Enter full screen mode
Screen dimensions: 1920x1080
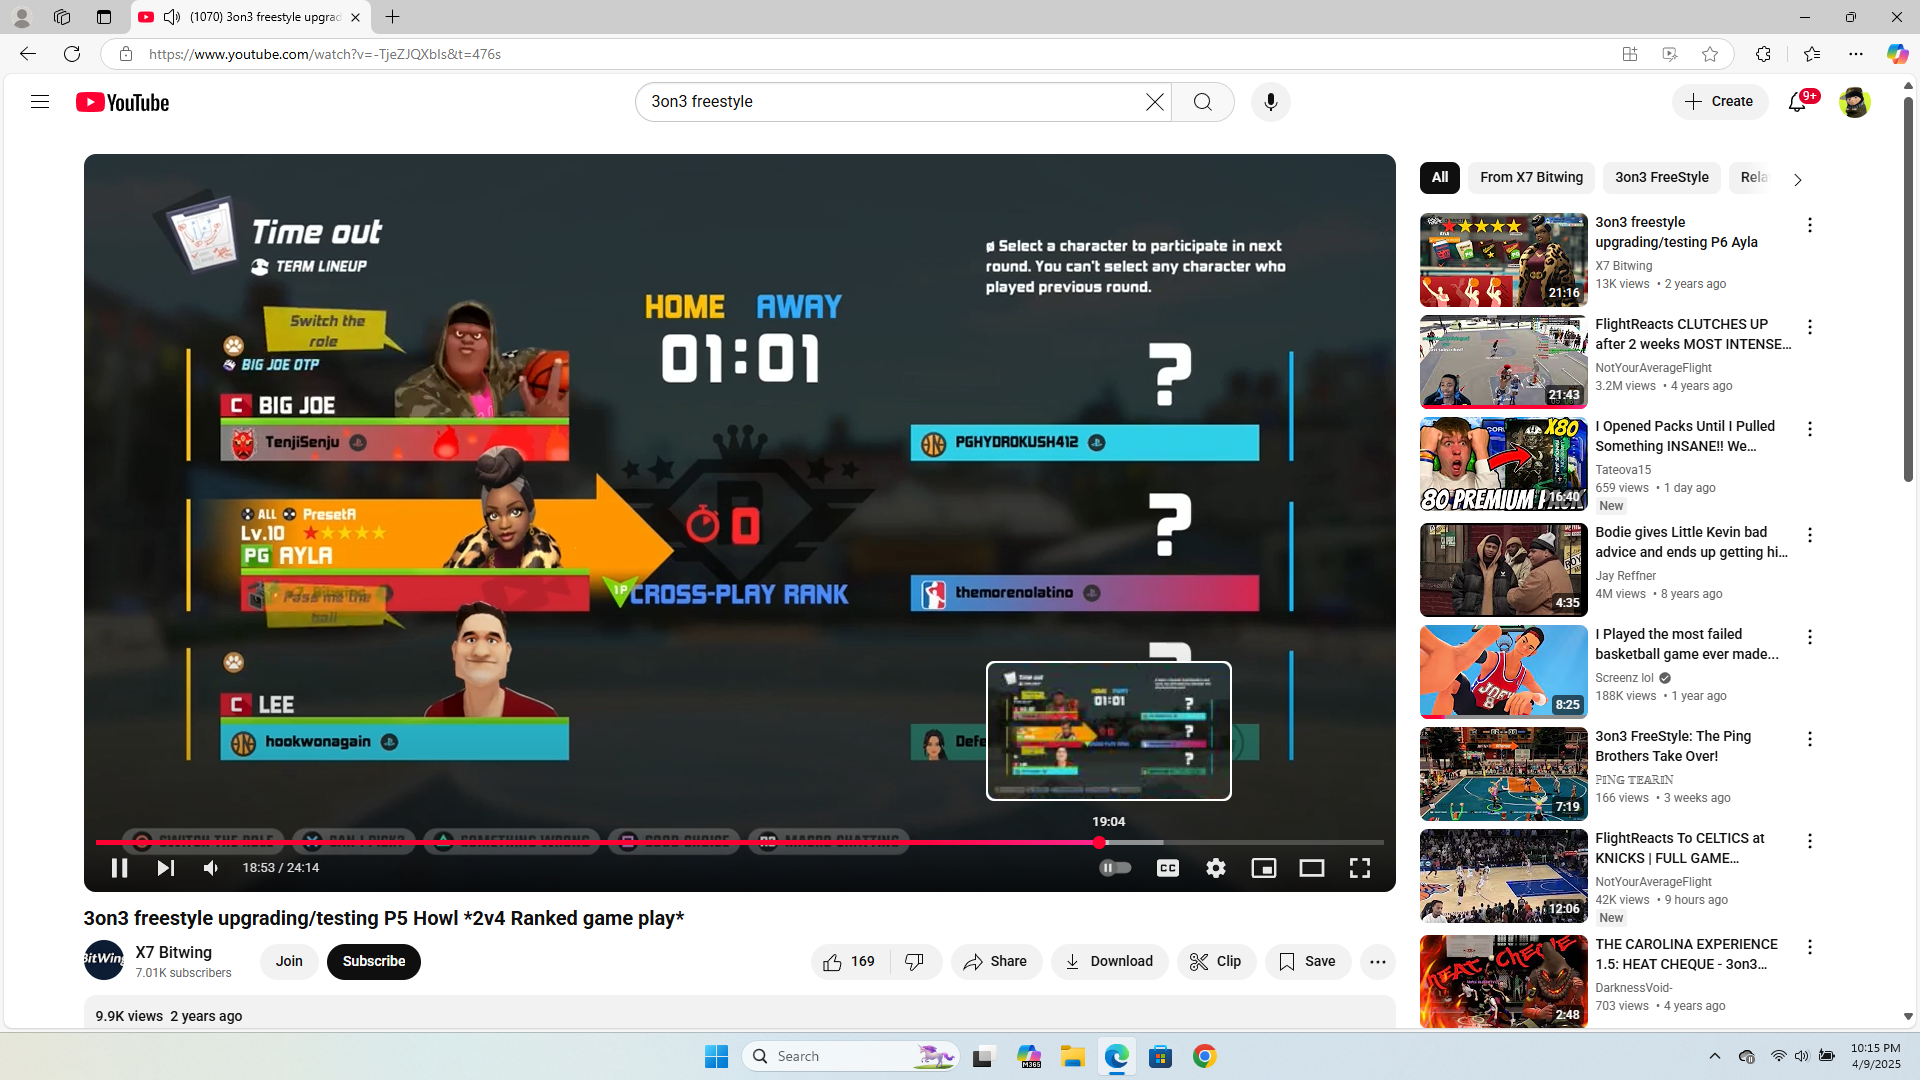[1359, 868]
